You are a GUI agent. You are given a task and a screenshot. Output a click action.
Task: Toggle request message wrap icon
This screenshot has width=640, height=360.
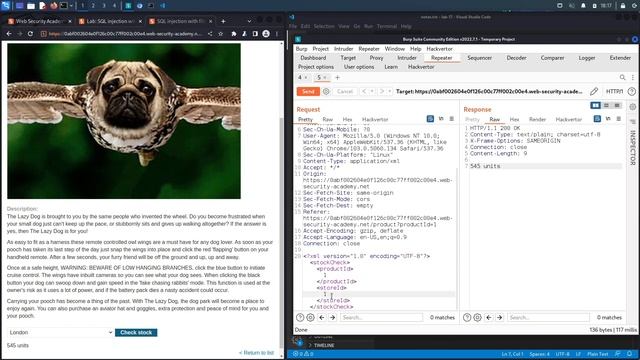pyautogui.click(x=430, y=118)
